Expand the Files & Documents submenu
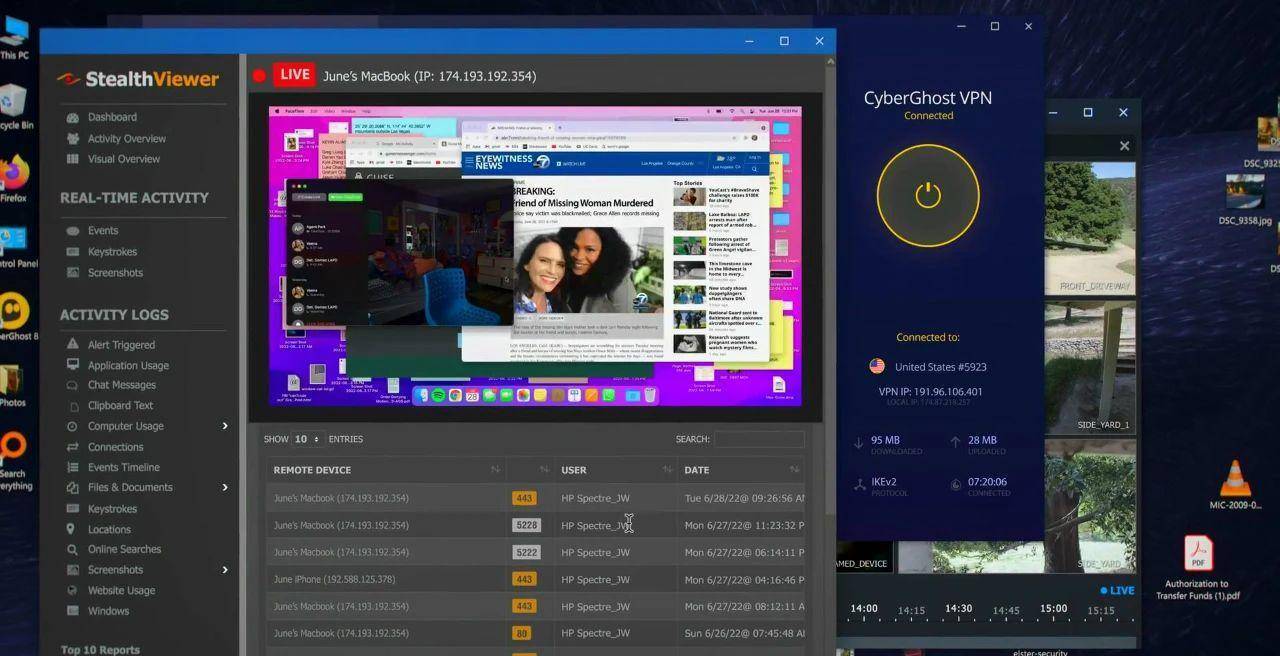The width and height of the screenshot is (1280, 656). pos(225,487)
